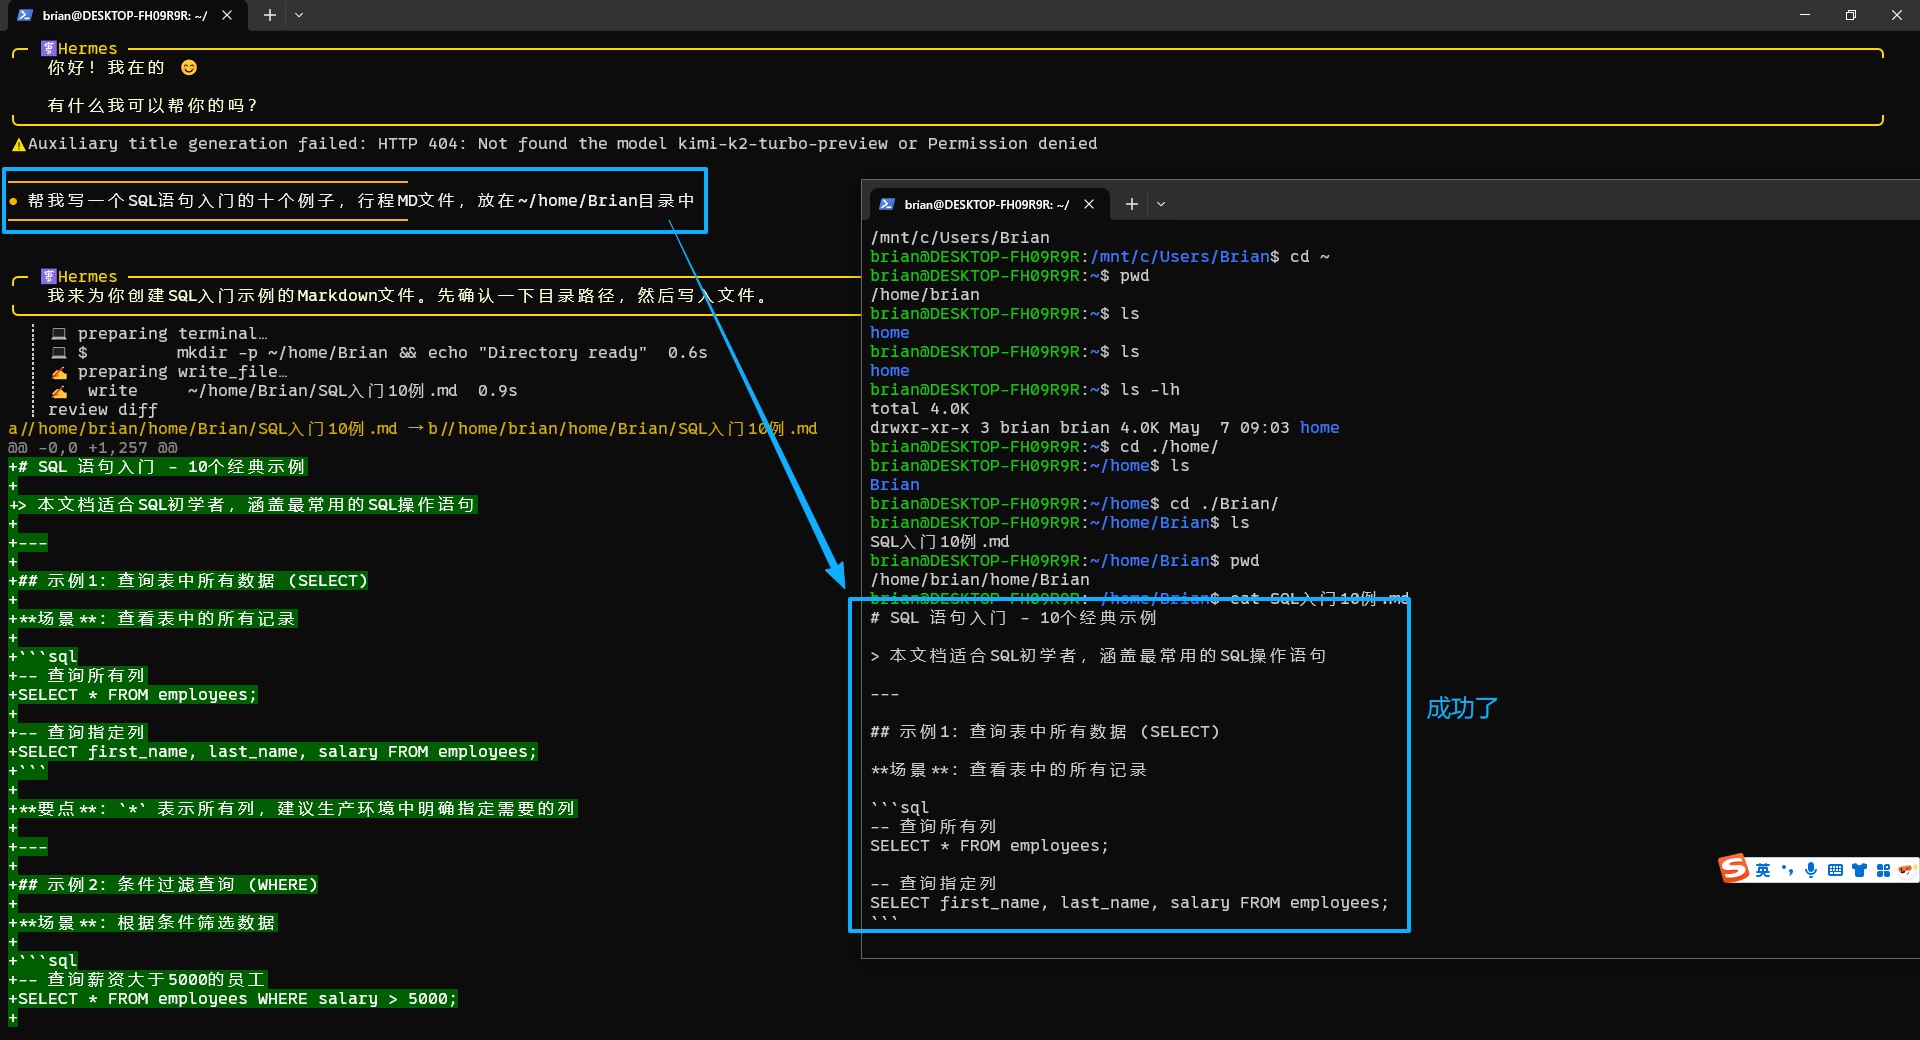Open the Sogou toolbox grid icon

(1883, 870)
